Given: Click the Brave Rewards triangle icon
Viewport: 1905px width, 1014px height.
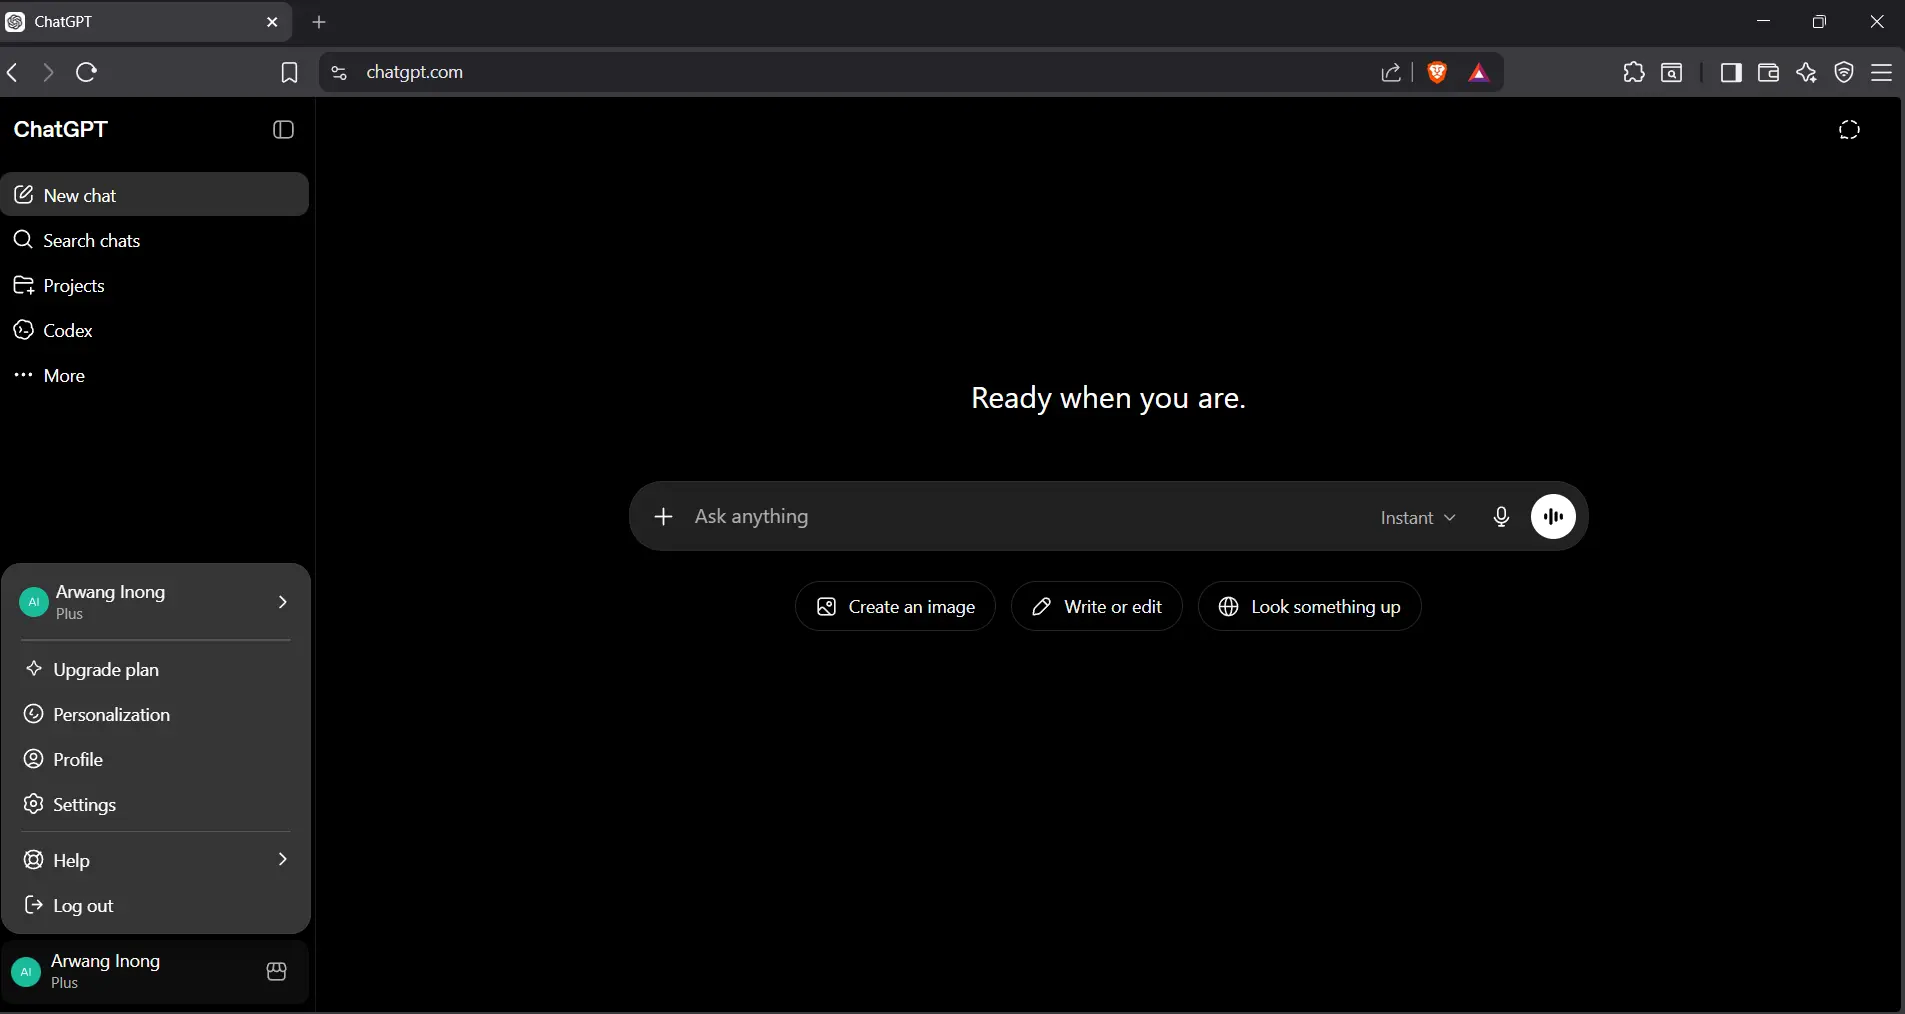Looking at the screenshot, I should click(1479, 72).
